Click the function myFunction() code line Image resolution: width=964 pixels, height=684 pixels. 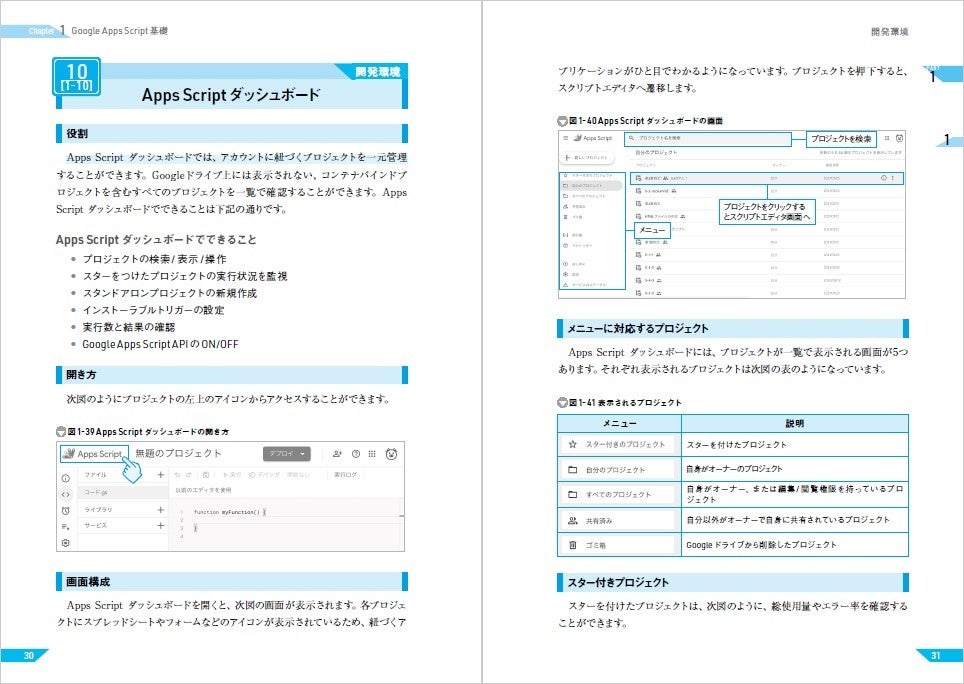coord(229,512)
